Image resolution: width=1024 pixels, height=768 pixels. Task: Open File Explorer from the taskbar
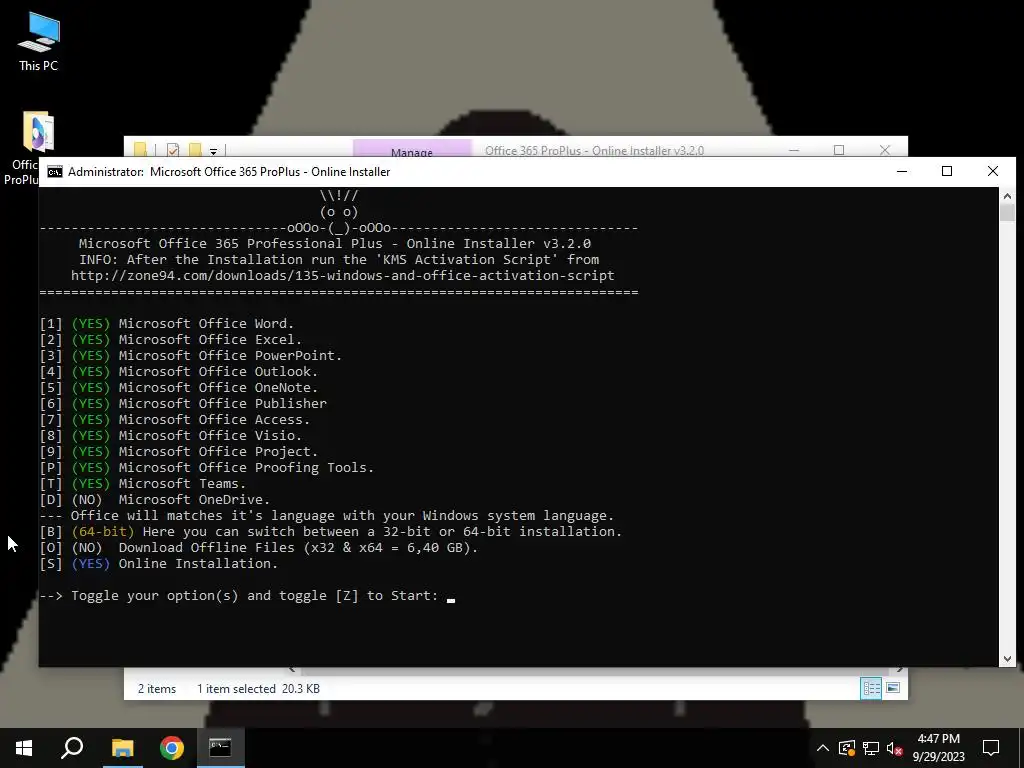pos(122,748)
